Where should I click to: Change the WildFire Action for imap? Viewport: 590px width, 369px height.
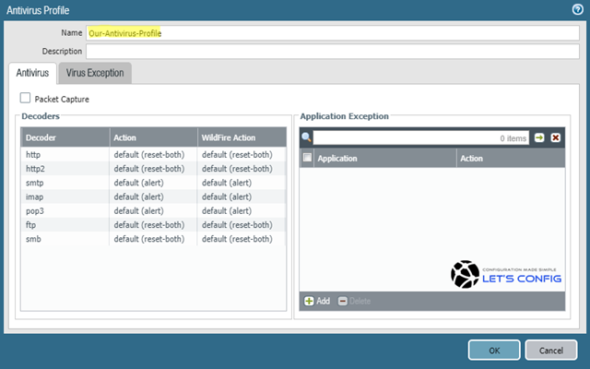tap(242, 197)
